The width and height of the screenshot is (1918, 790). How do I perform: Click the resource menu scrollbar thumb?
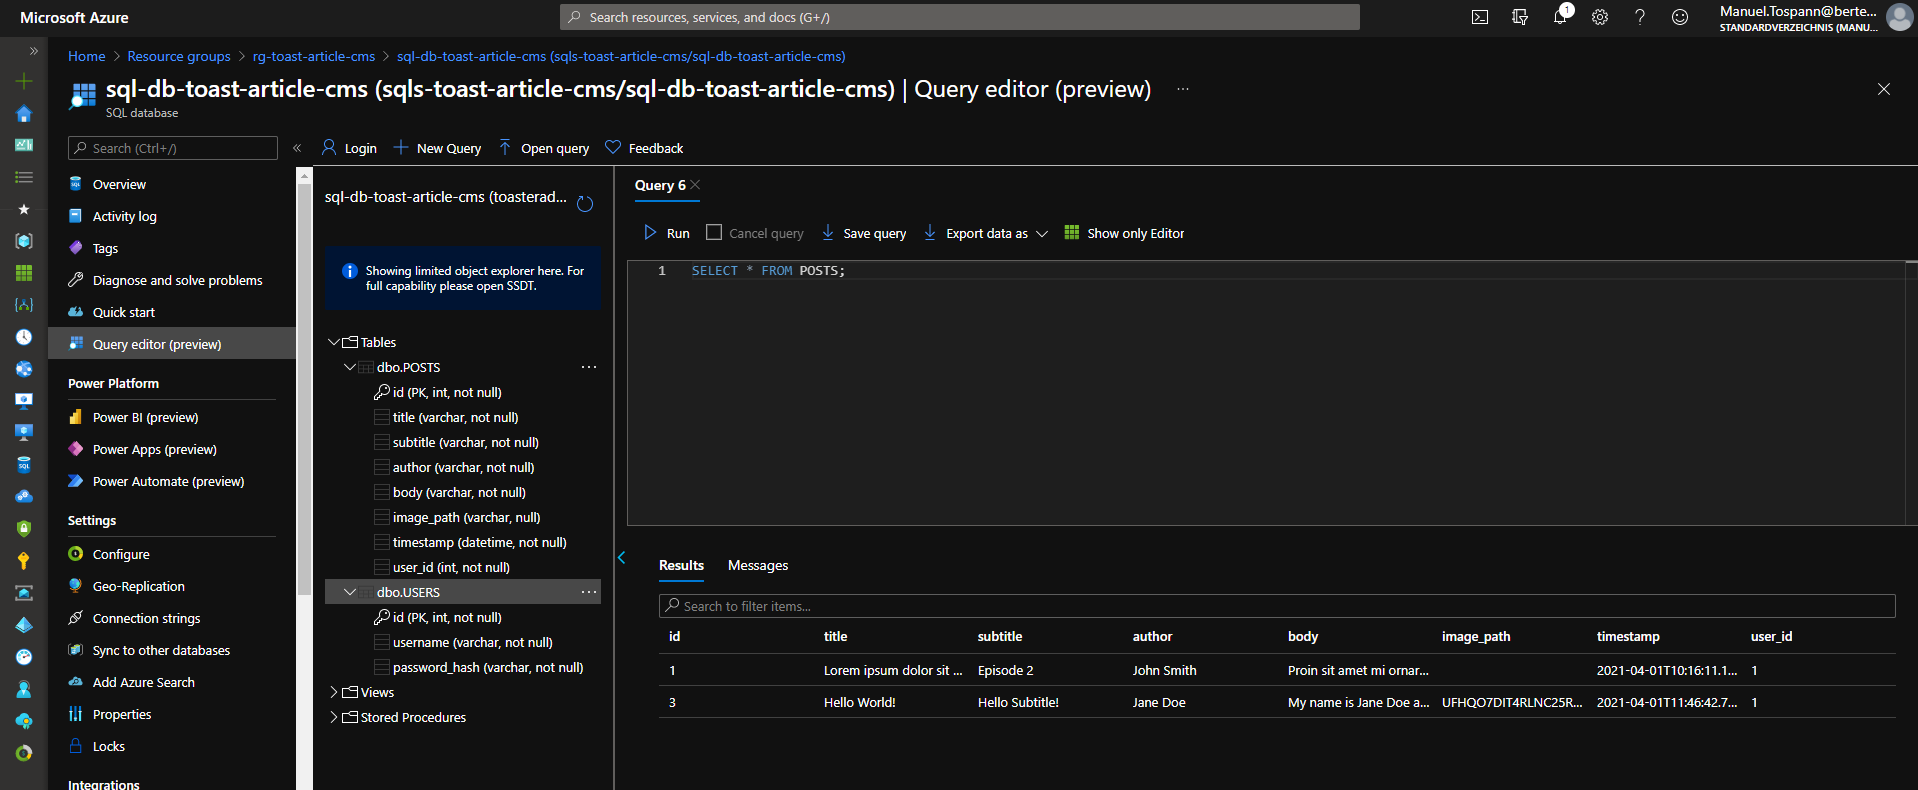[304, 388]
